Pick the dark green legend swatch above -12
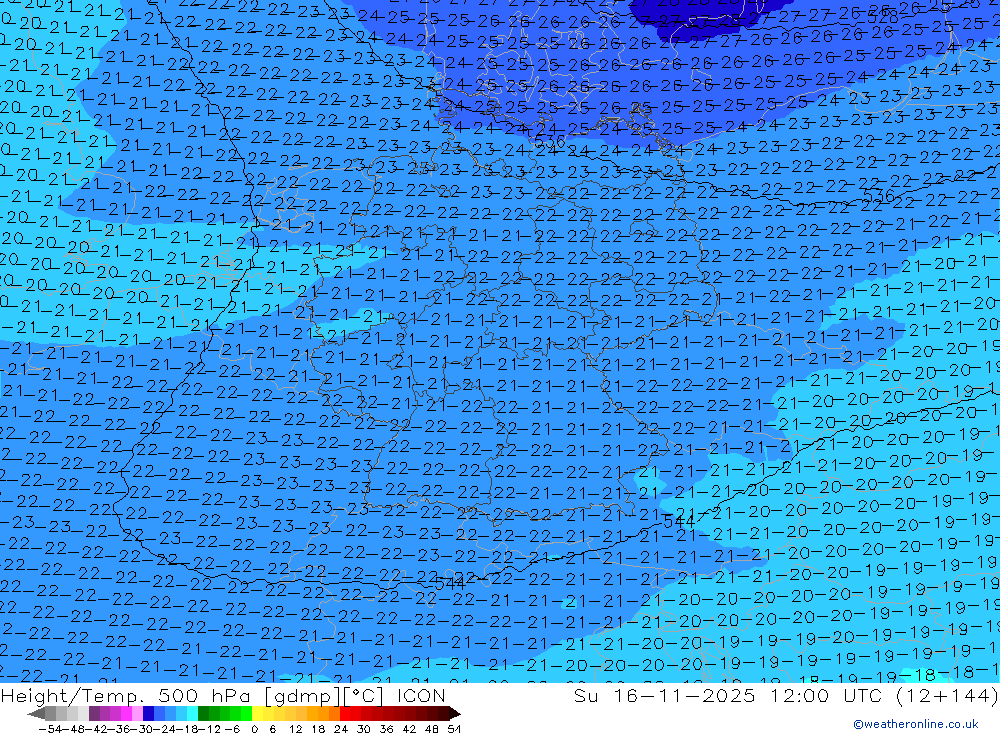The width and height of the screenshot is (1000, 733). point(203,713)
